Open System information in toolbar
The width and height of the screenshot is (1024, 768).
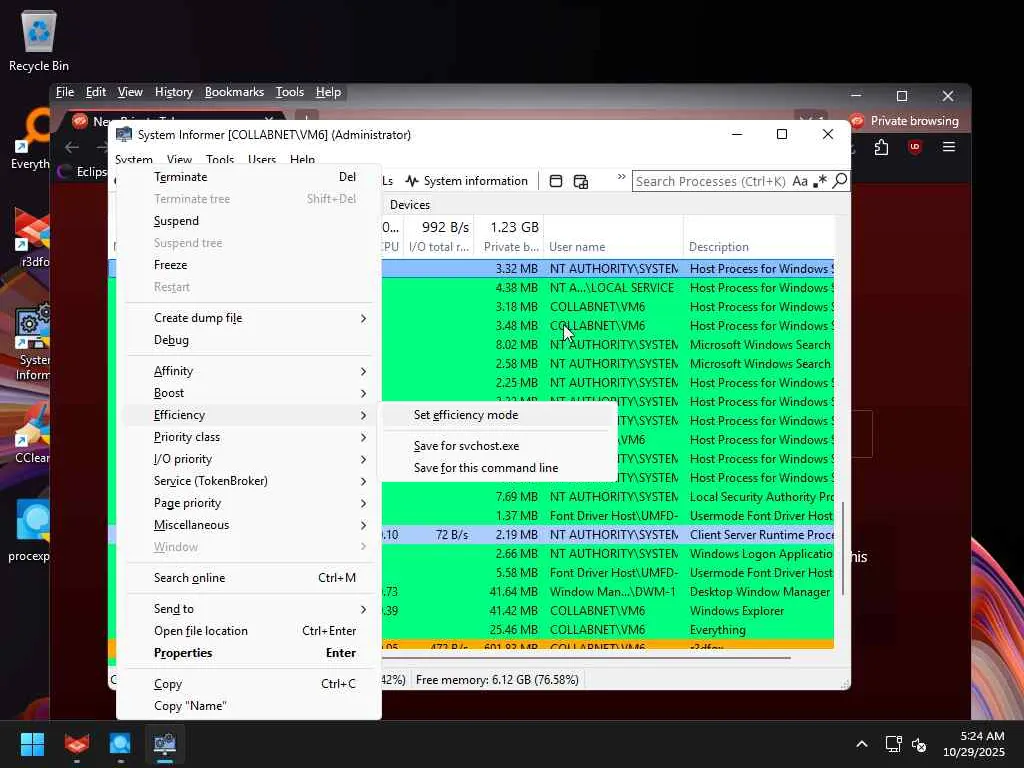point(466,181)
